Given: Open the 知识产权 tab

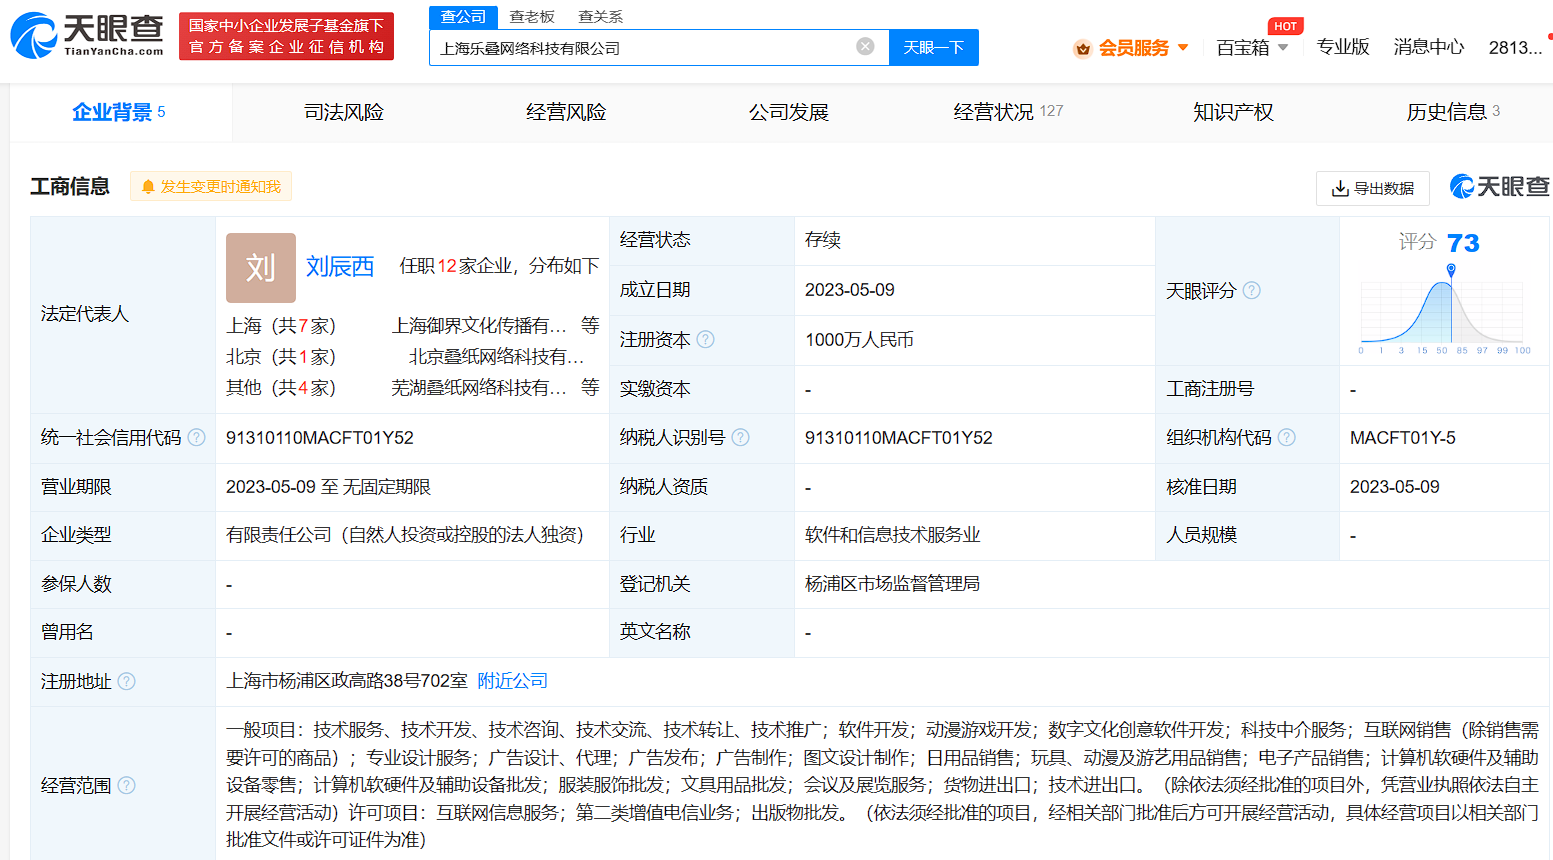Looking at the screenshot, I should pos(1233,112).
